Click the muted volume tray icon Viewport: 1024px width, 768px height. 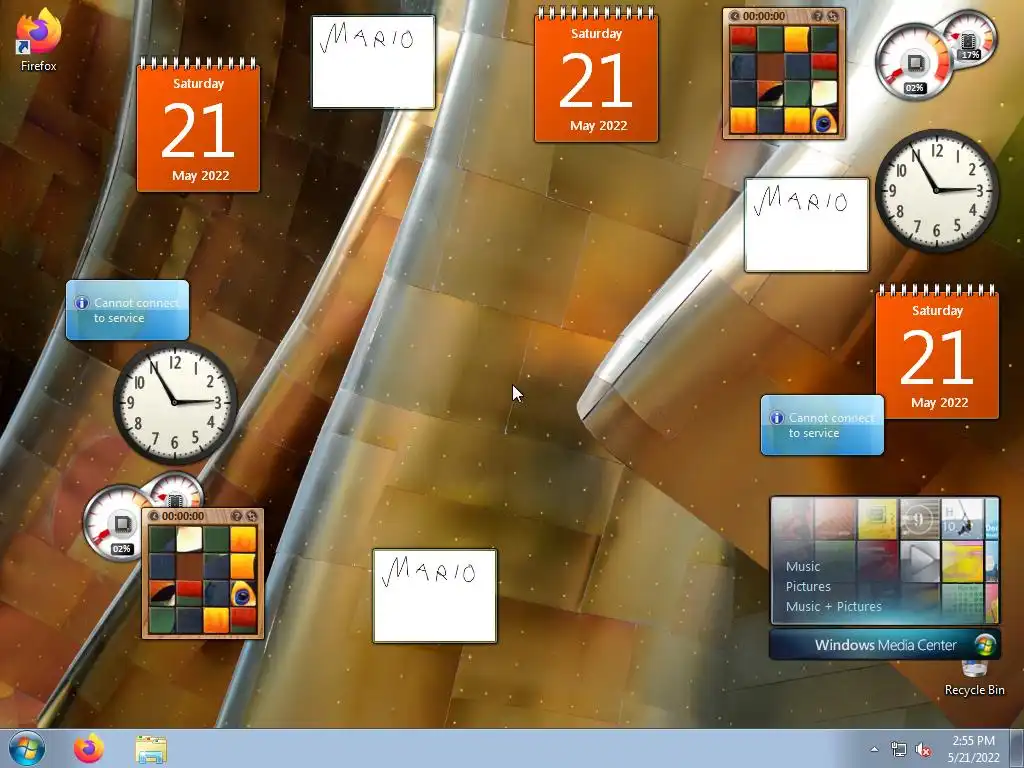[x=923, y=750]
